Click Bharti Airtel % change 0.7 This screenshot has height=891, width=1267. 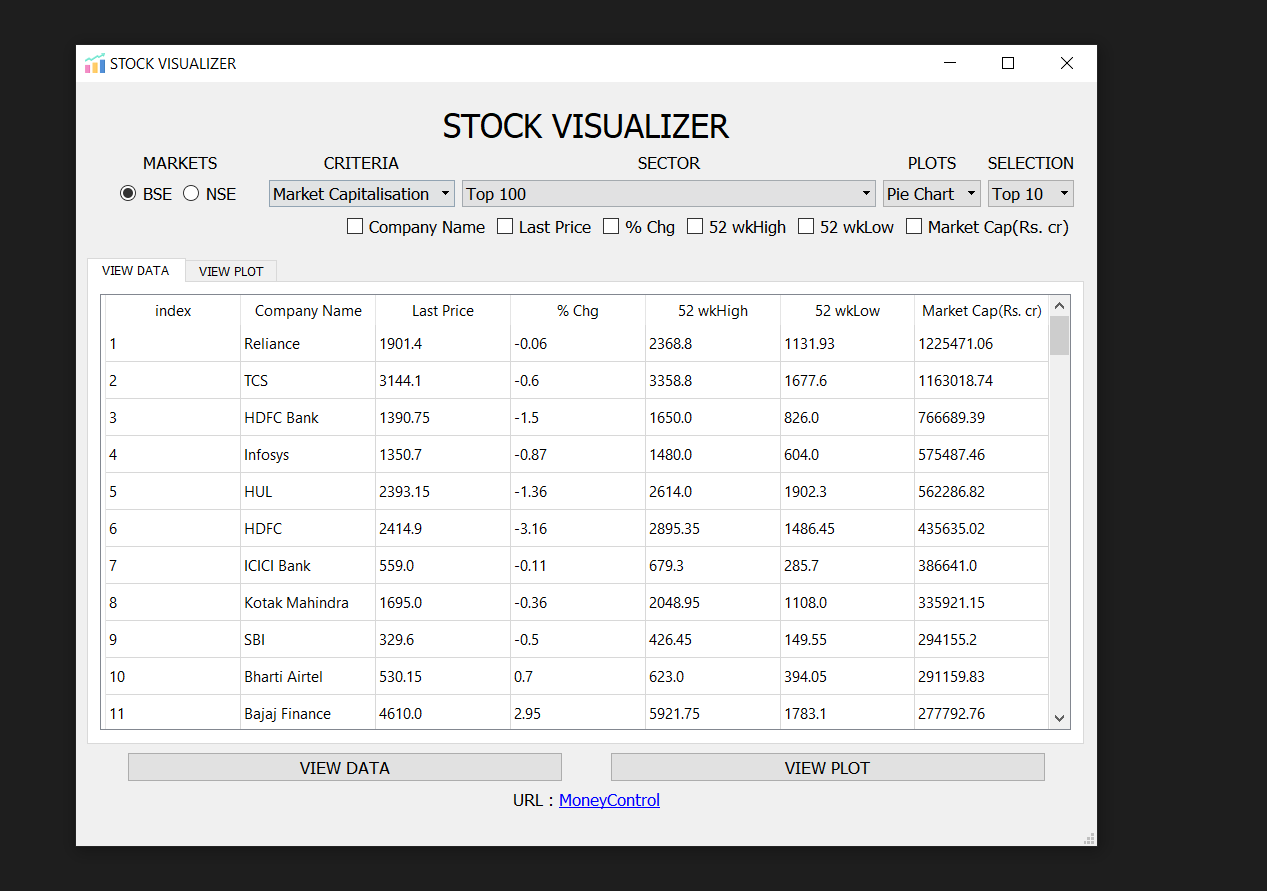pyautogui.click(x=578, y=677)
